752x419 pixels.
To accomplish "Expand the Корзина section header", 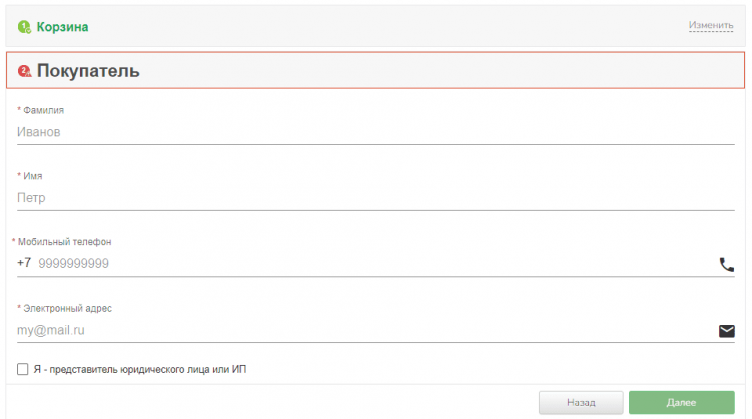I will (62, 27).
